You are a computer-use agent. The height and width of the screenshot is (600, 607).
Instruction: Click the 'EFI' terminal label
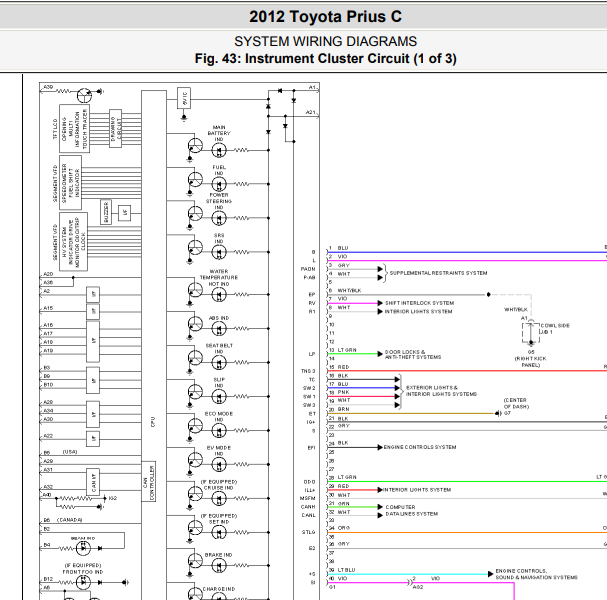pos(312,448)
